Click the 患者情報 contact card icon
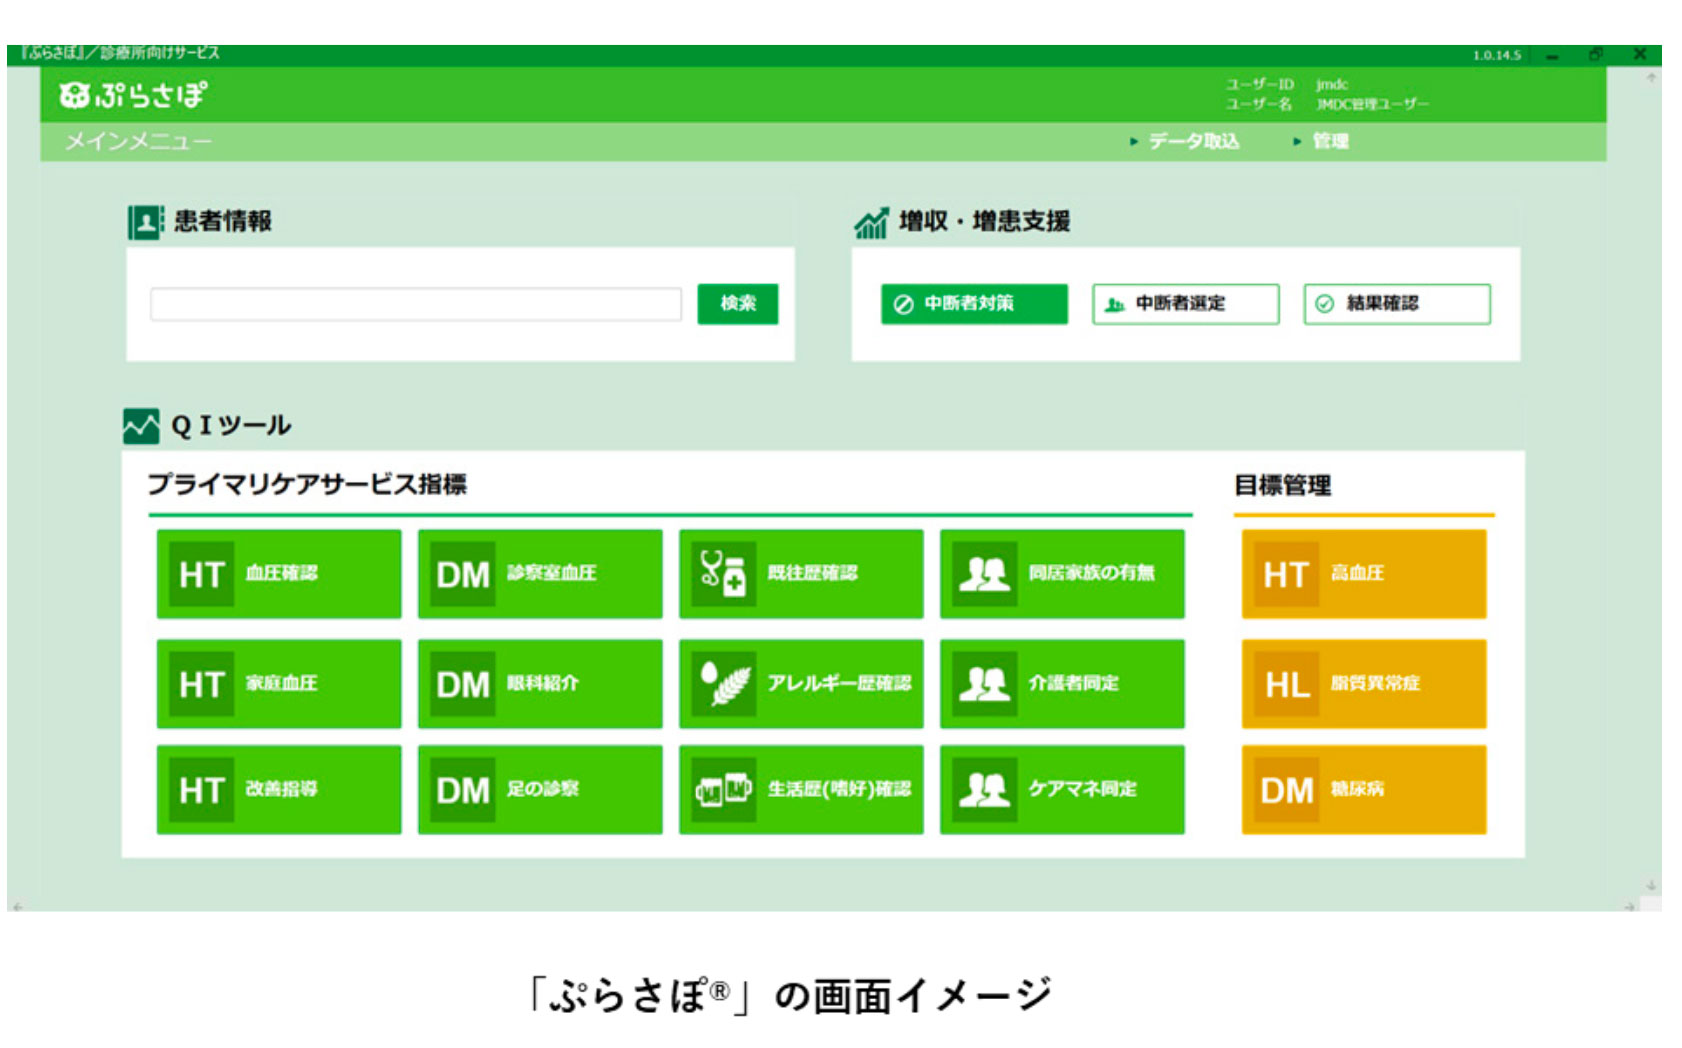The image size is (1682, 1048). click(145, 222)
